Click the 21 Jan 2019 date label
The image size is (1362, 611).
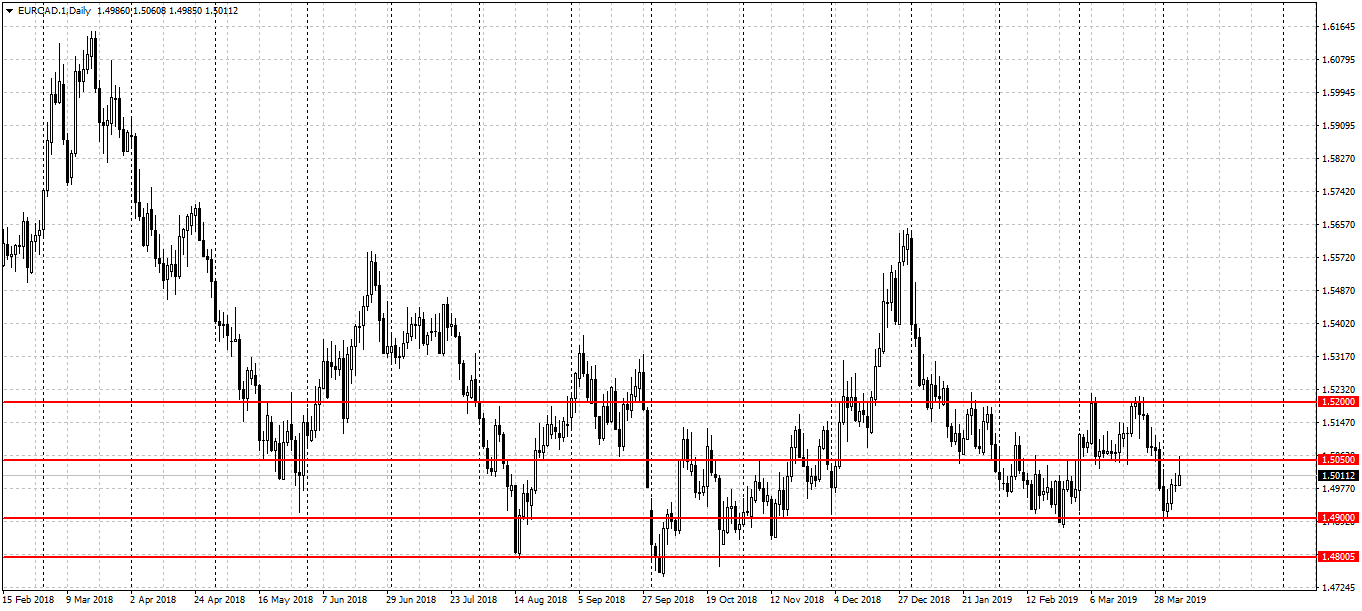tap(987, 600)
